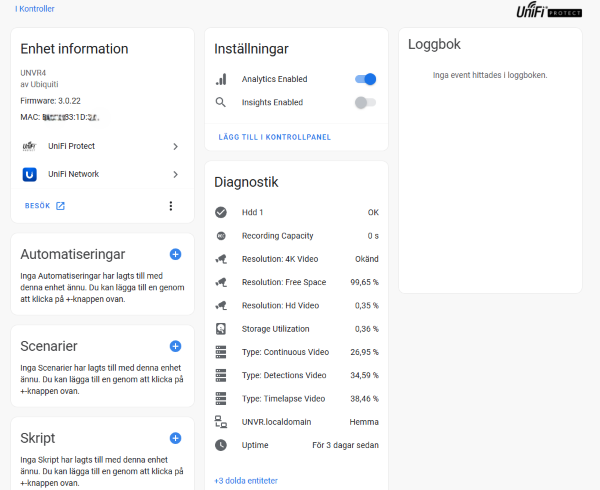Click the Insights Enabled magnifier icon
Viewport: 600px width, 490px height.
[221, 102]
